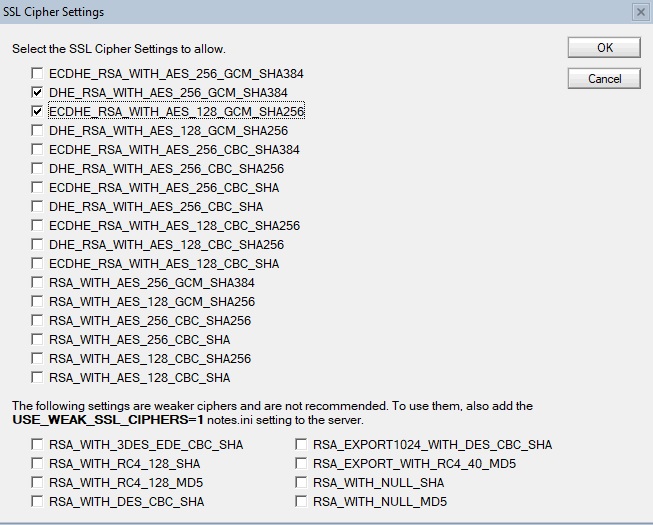Enable ECDHE_RSA_WITH_AES_256_CBC_SHA cipher
The image size is (653, 525).
[37, 187]
